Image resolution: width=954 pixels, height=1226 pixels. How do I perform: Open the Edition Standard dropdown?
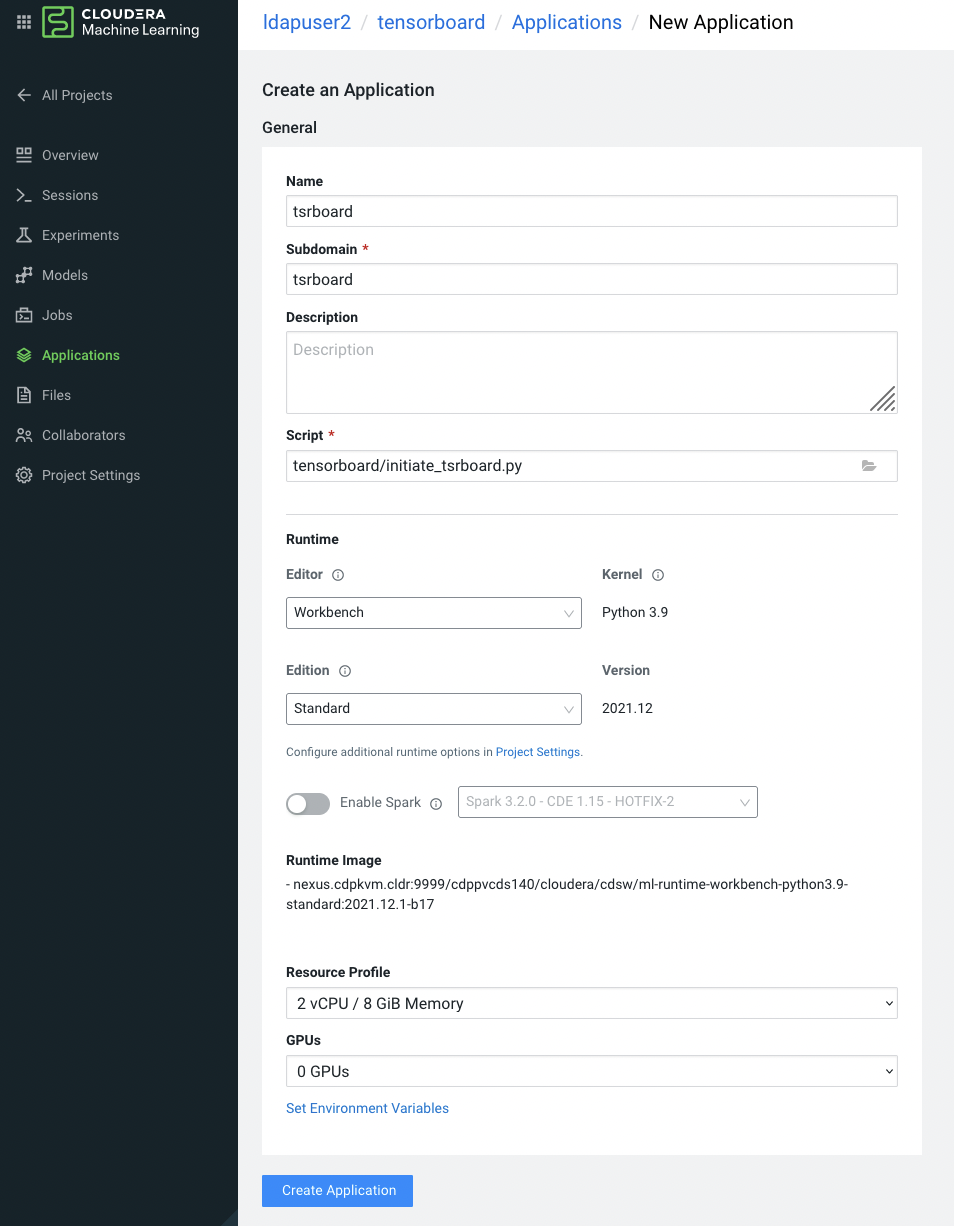(433, 708)
